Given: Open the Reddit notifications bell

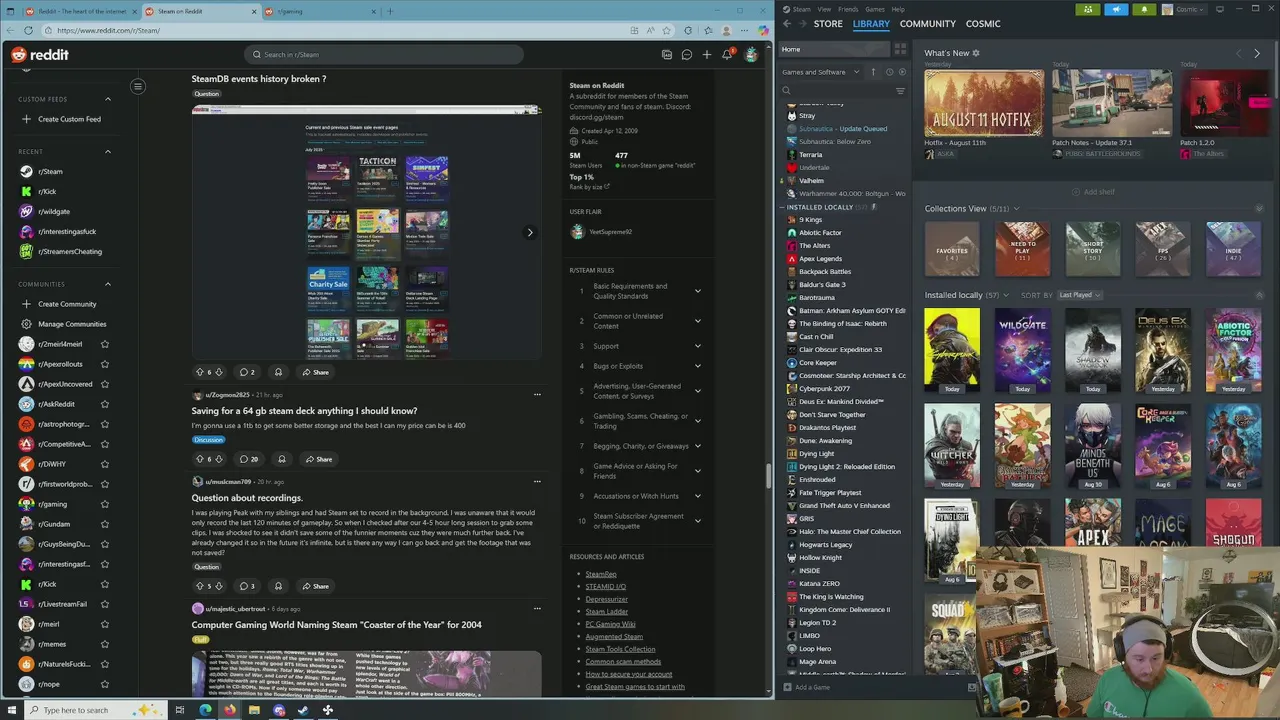Looking at the screenshot, I should 727,55.
